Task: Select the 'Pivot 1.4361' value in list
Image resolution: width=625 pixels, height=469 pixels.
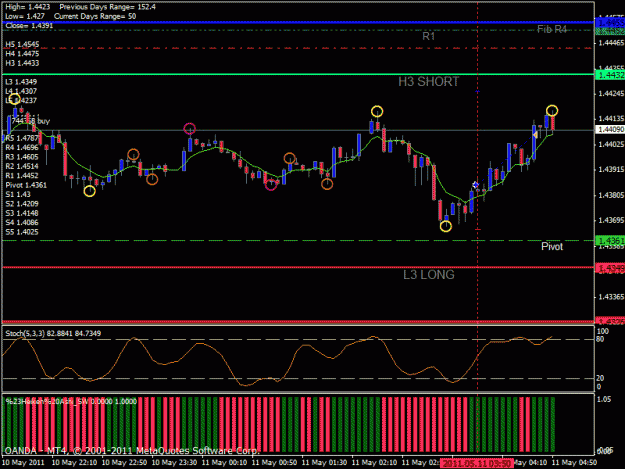Action: coord(26,185)
